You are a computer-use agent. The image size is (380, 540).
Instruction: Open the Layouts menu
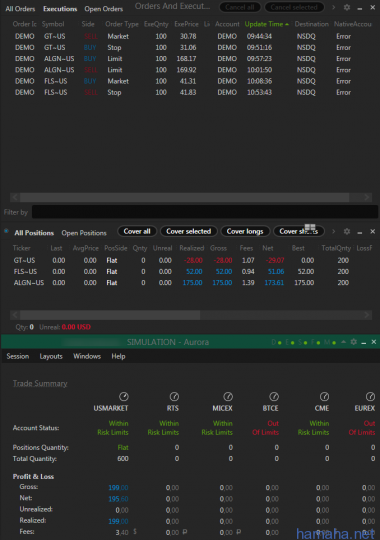tap(51, 356)
